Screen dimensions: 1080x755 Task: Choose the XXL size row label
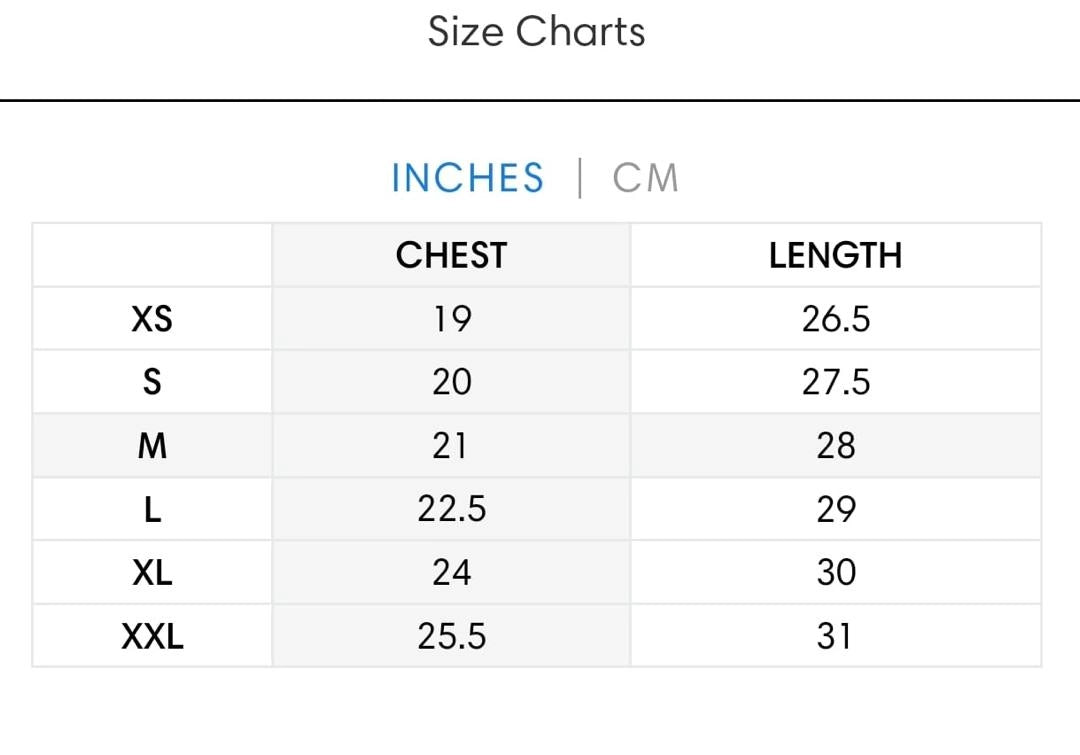tap(152, 636)
